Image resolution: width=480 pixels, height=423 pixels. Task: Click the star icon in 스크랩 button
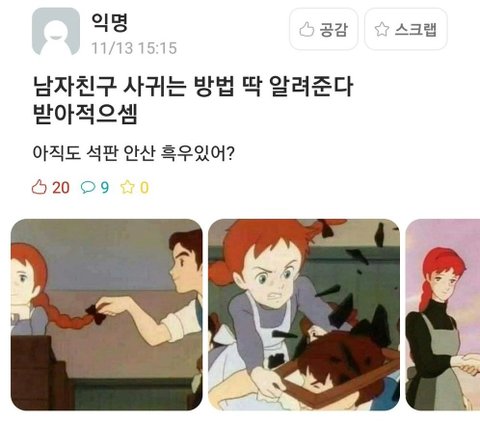point(382,29)
